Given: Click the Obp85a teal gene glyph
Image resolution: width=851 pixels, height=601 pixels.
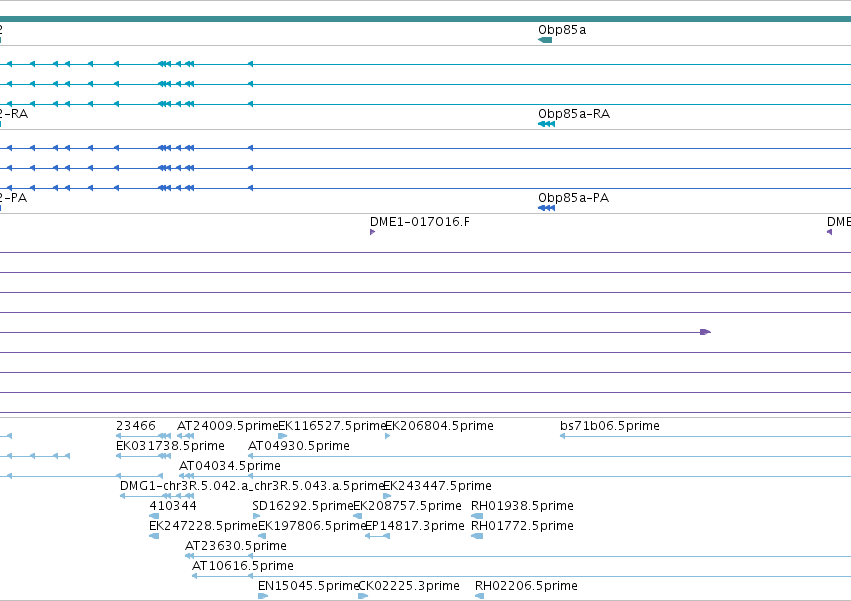Looking at the screenshot, I should pos(545,40).
